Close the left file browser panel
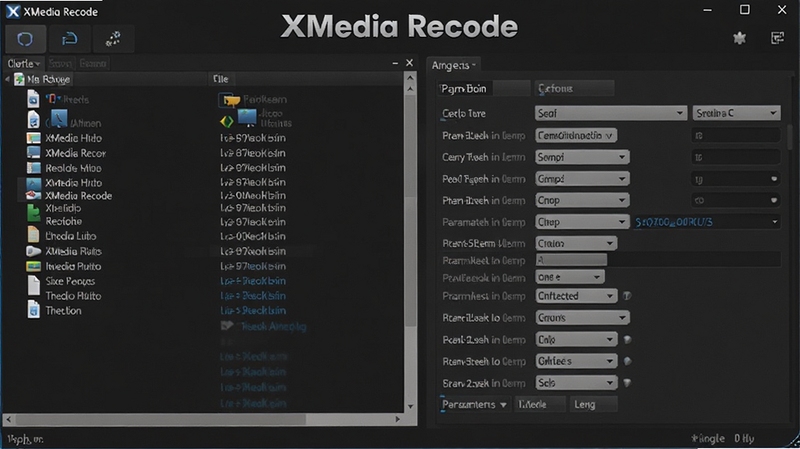The image size is (800, 449). click(x=409, y=63)
